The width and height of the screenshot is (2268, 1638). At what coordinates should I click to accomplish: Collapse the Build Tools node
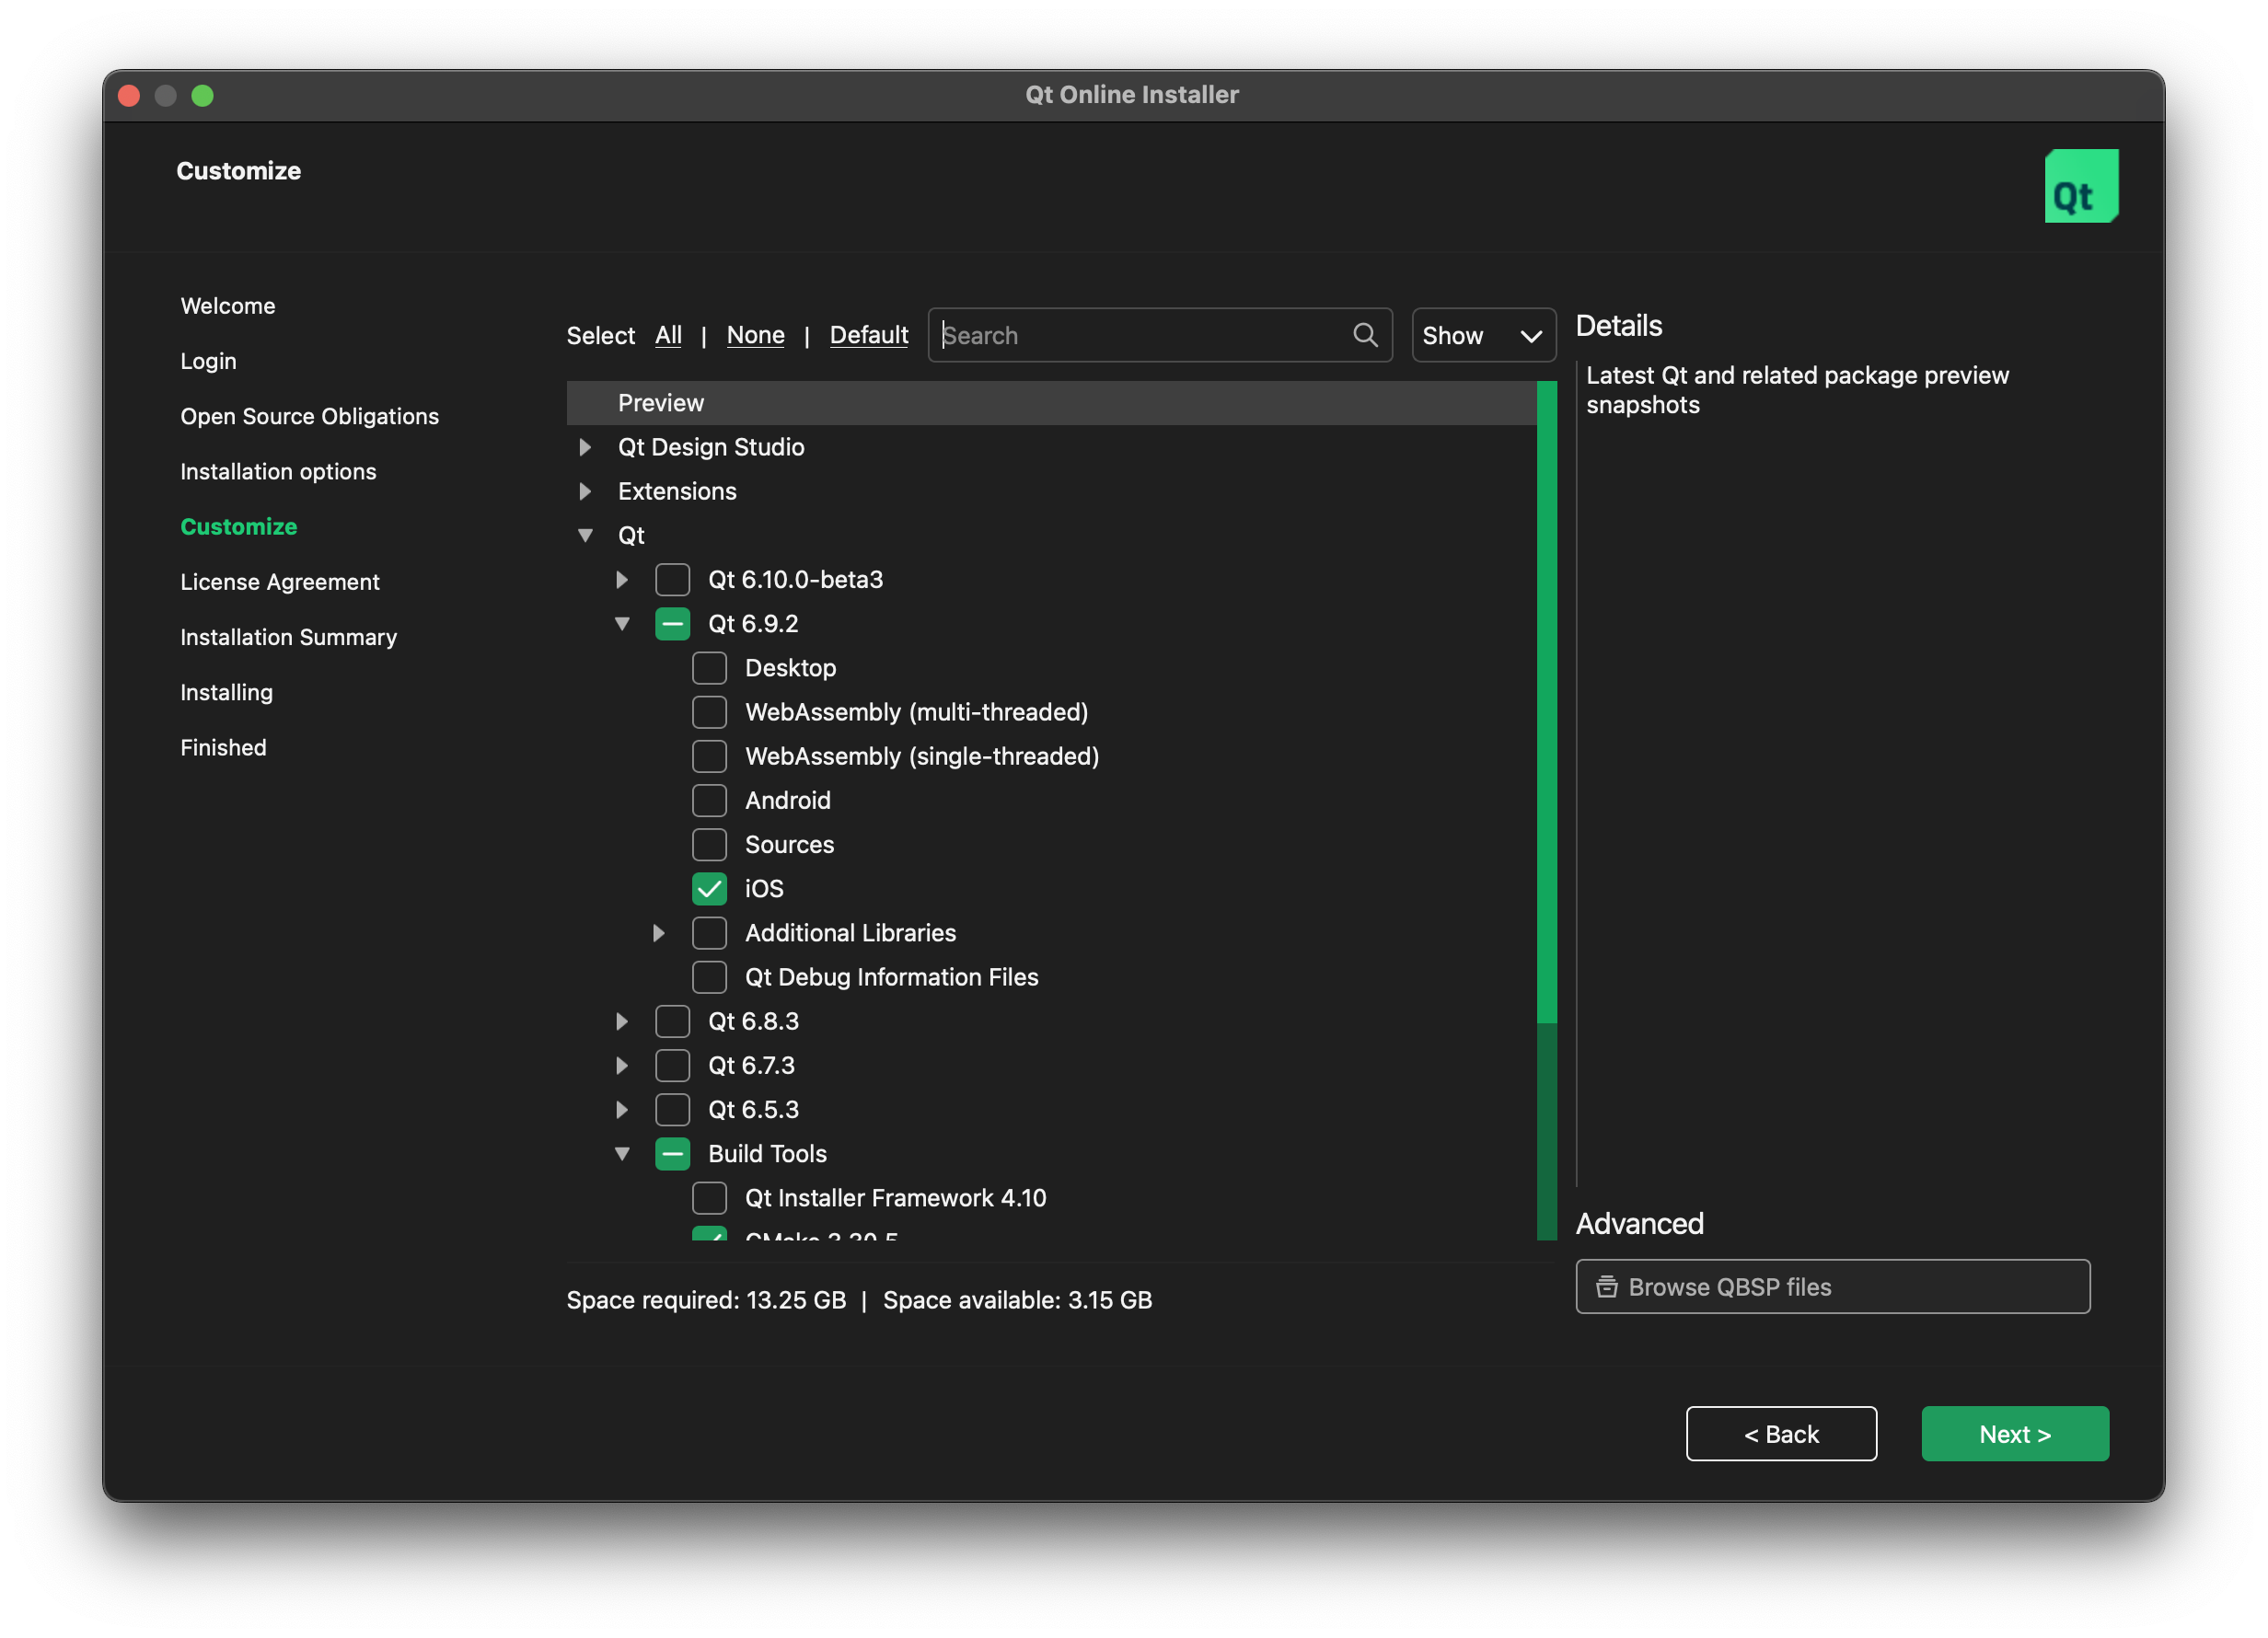tap(622, 1154)
